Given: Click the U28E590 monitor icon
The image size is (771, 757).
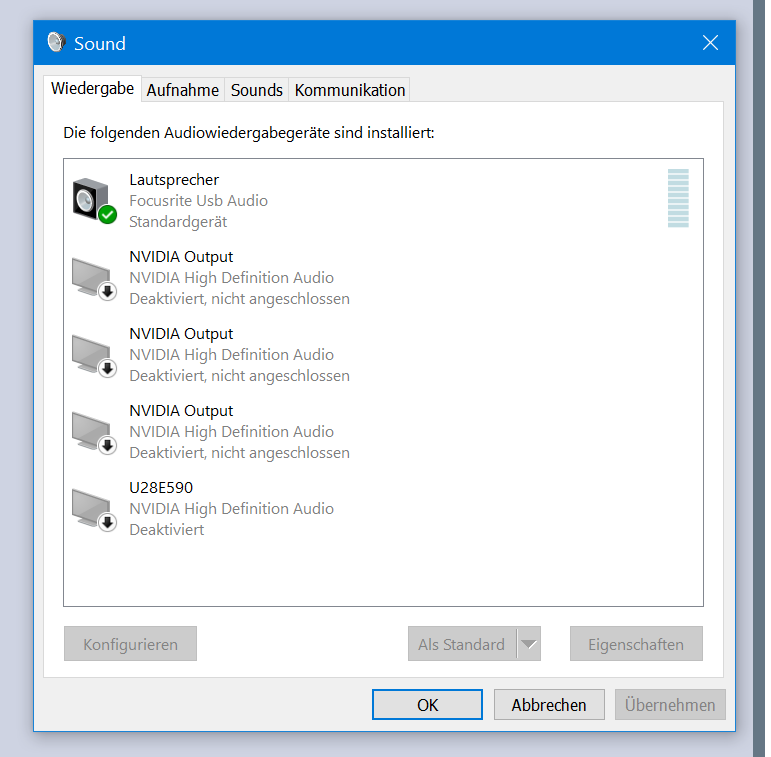Looking at the screenshot, I should (x=94, y=508).
